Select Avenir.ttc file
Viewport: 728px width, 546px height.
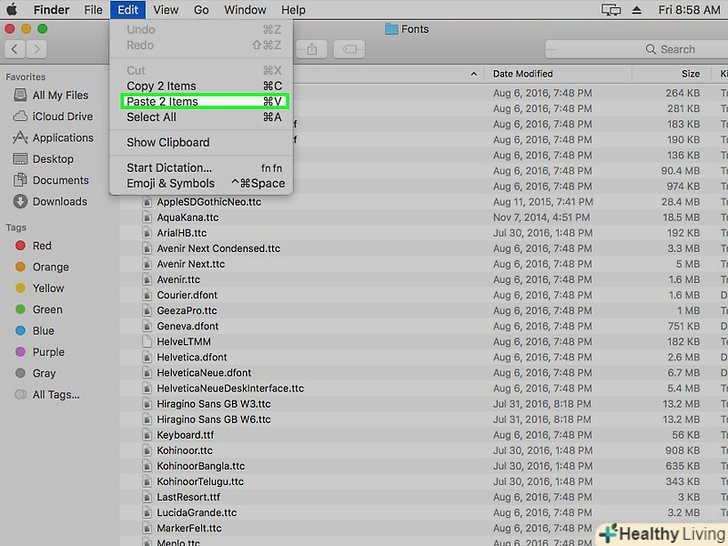pos(178,280)
